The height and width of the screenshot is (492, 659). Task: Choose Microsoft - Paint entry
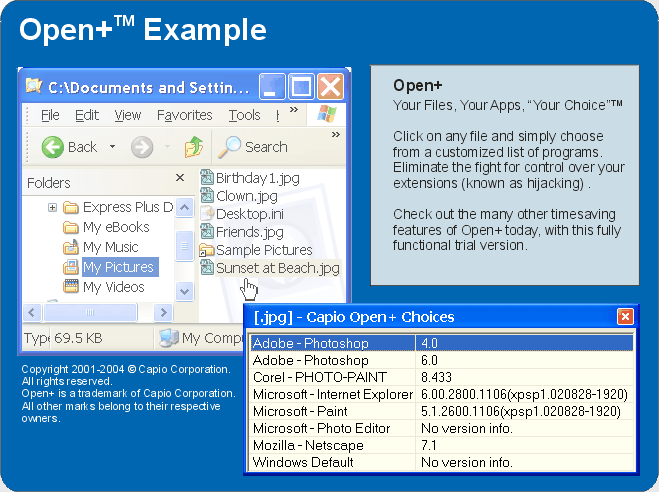click(441, 411)
